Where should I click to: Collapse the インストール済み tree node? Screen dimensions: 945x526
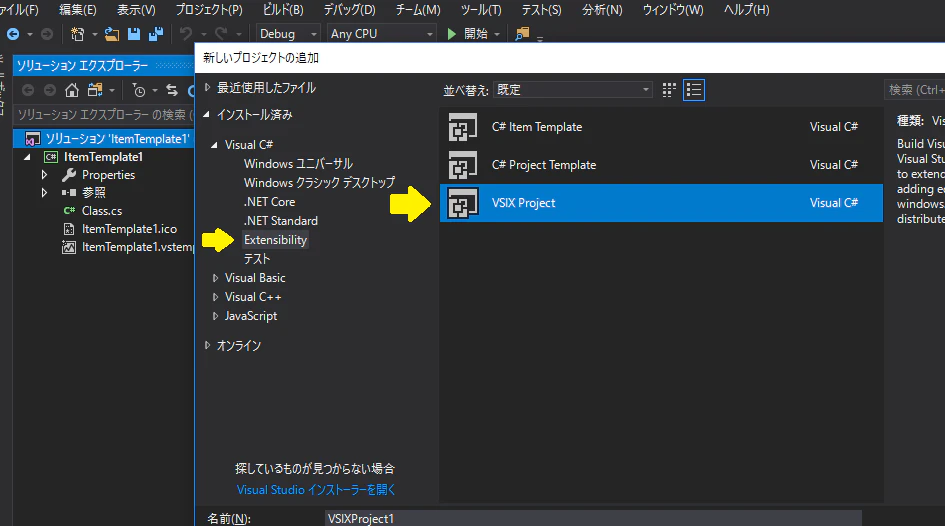(x=207, y=114)
